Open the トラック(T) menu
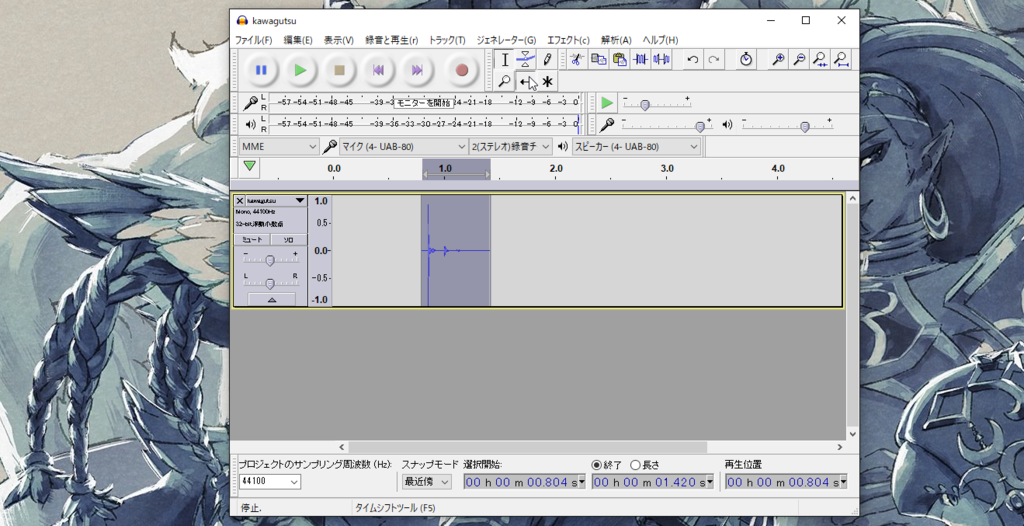 pyautogui.click(x=447, y=40)
